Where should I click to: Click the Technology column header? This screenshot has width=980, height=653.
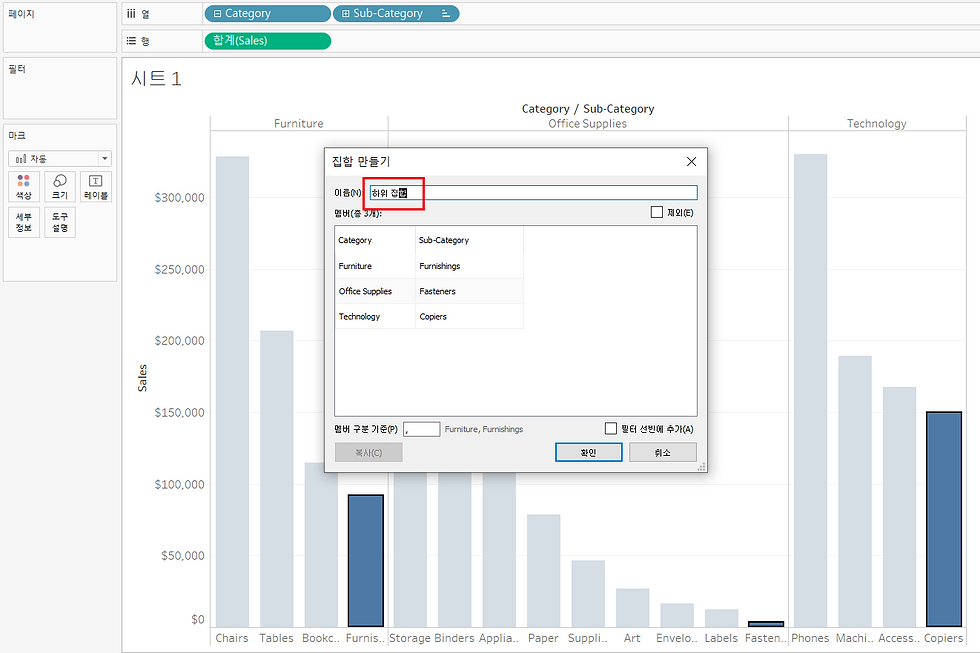point(877,124)
